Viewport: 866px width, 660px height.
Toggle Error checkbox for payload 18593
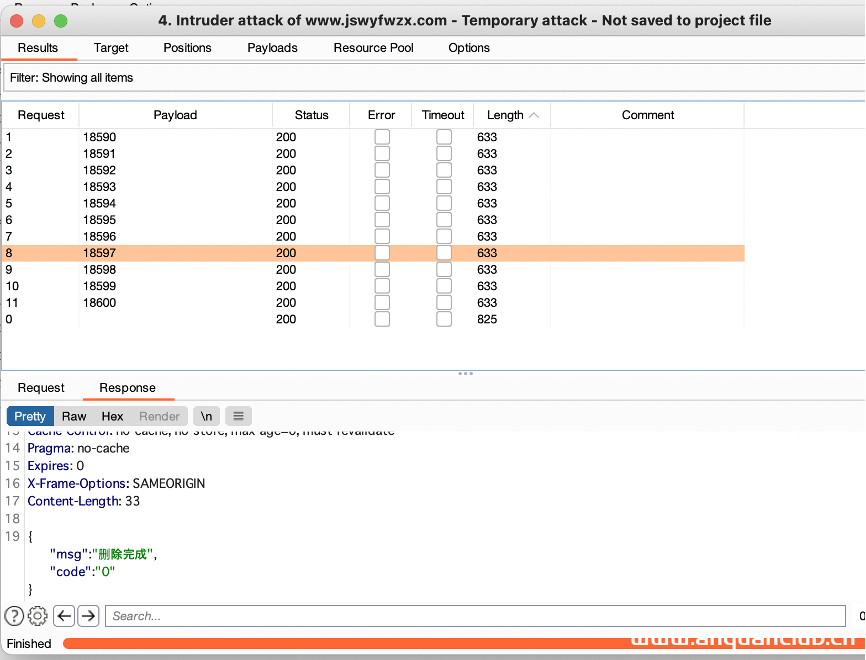pos(382,186)
